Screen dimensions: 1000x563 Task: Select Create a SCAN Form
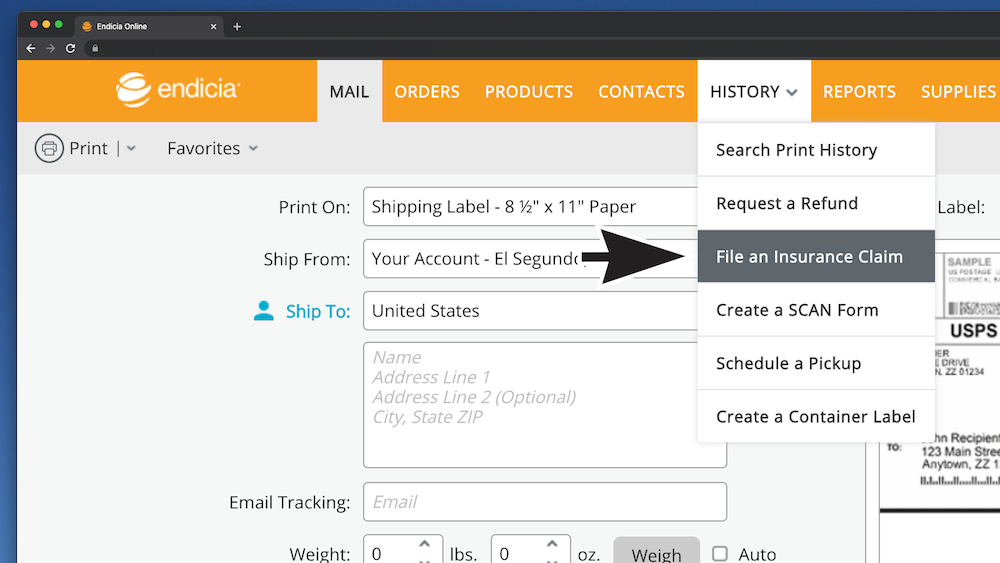(816, 310)
